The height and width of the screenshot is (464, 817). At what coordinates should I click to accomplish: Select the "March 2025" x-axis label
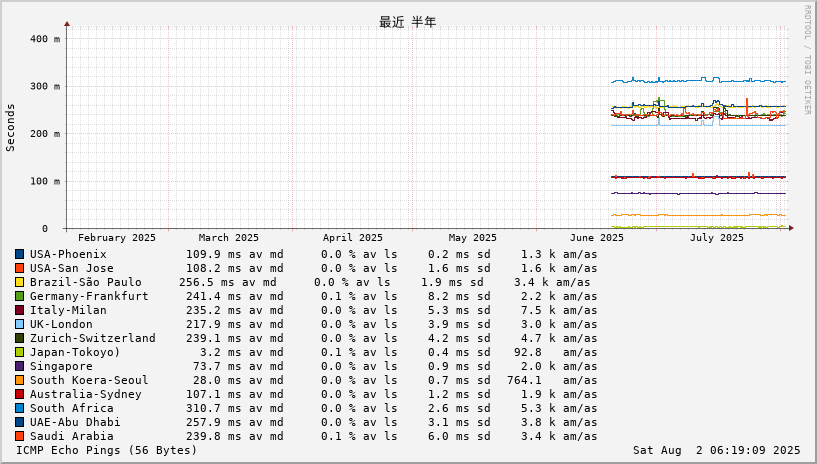[229, 238]
